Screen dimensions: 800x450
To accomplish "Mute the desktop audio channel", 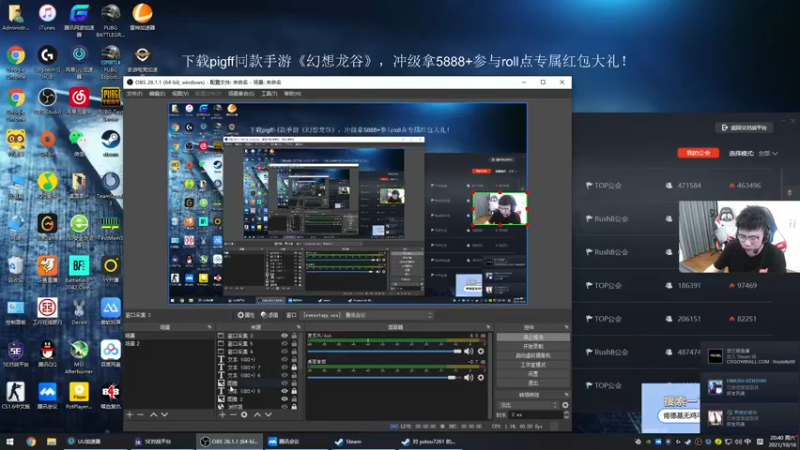I will [468, 378].
